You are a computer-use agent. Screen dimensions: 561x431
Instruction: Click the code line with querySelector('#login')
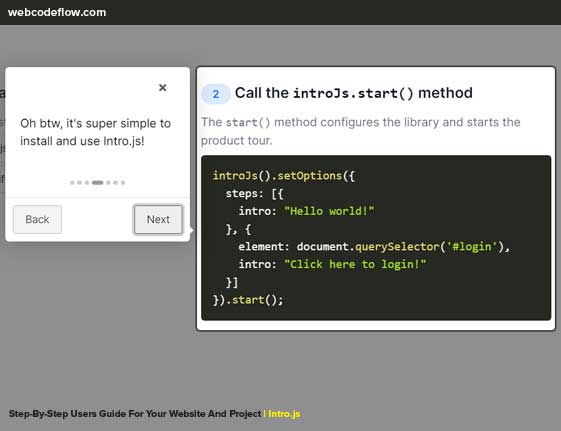pyautogui.click(x=374, y=246)
